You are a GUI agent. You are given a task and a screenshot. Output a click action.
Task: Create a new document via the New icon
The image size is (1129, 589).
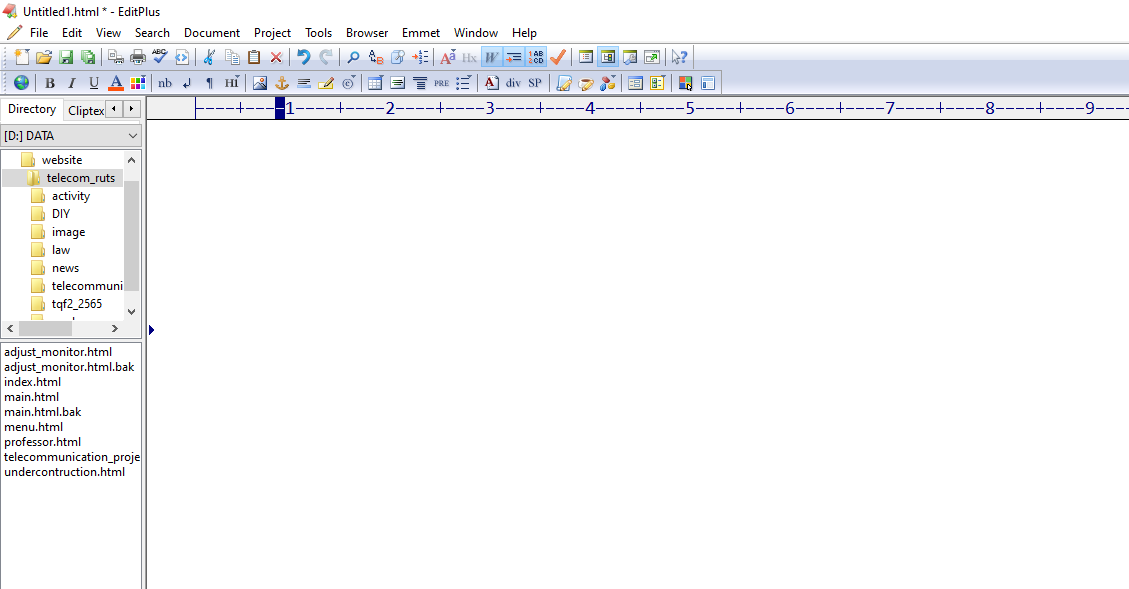22,57
